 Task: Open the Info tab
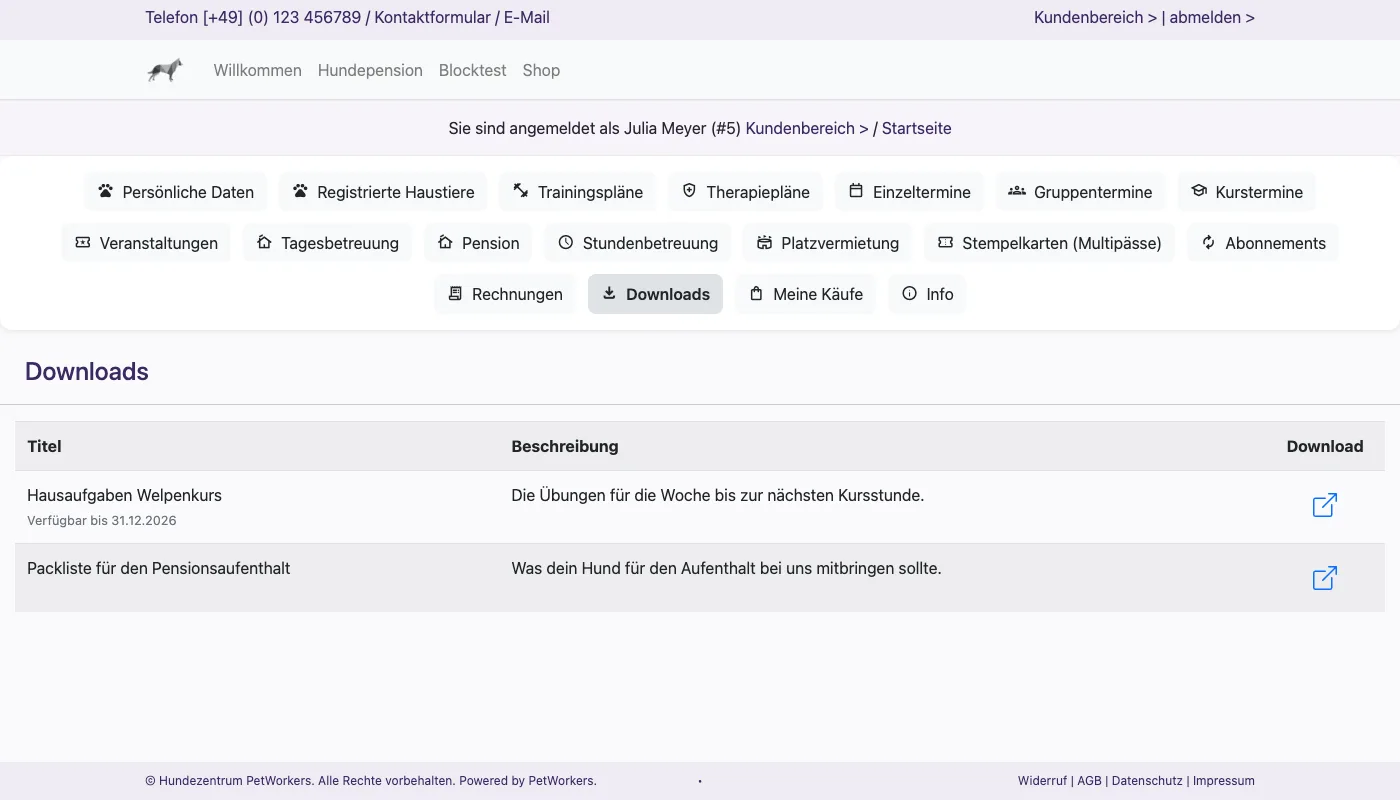click(927, 294)
